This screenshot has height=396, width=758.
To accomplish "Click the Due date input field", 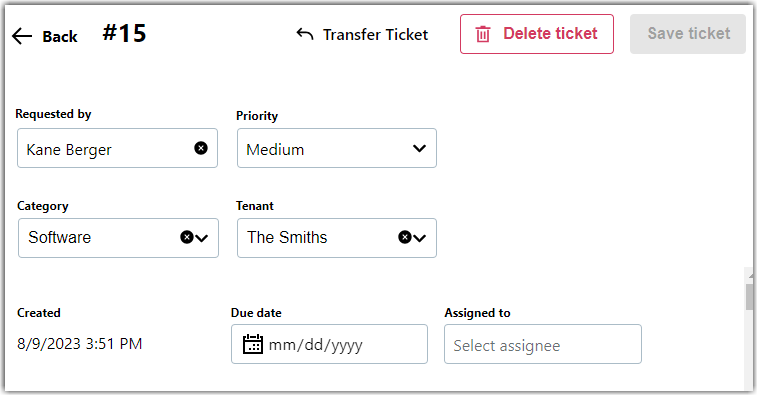I will click(x=329, y=344).
